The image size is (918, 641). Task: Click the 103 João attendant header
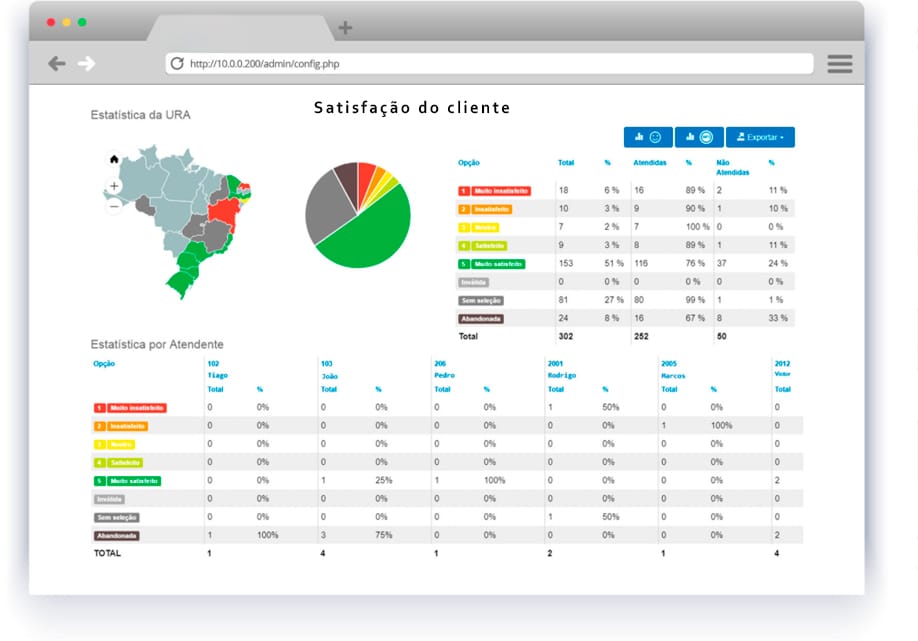(x=330, y=370)
